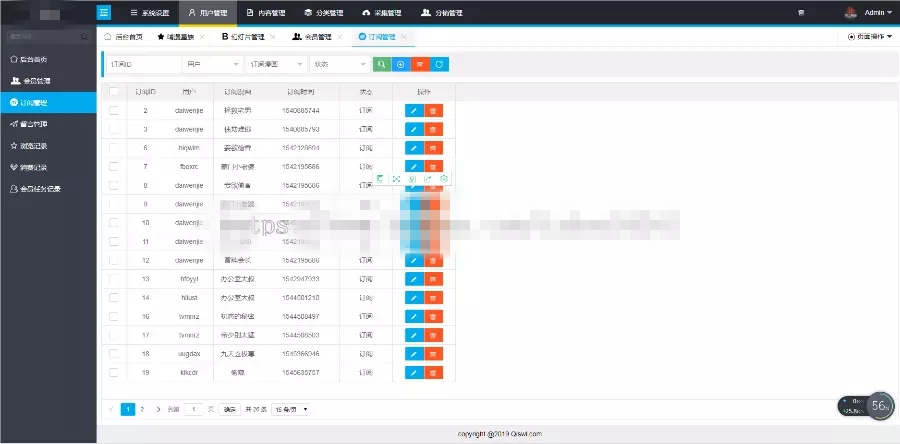This screenshot has width=900, height=444.
Task: Edit subscription row ID 2
Action: (x=414, y=111)
